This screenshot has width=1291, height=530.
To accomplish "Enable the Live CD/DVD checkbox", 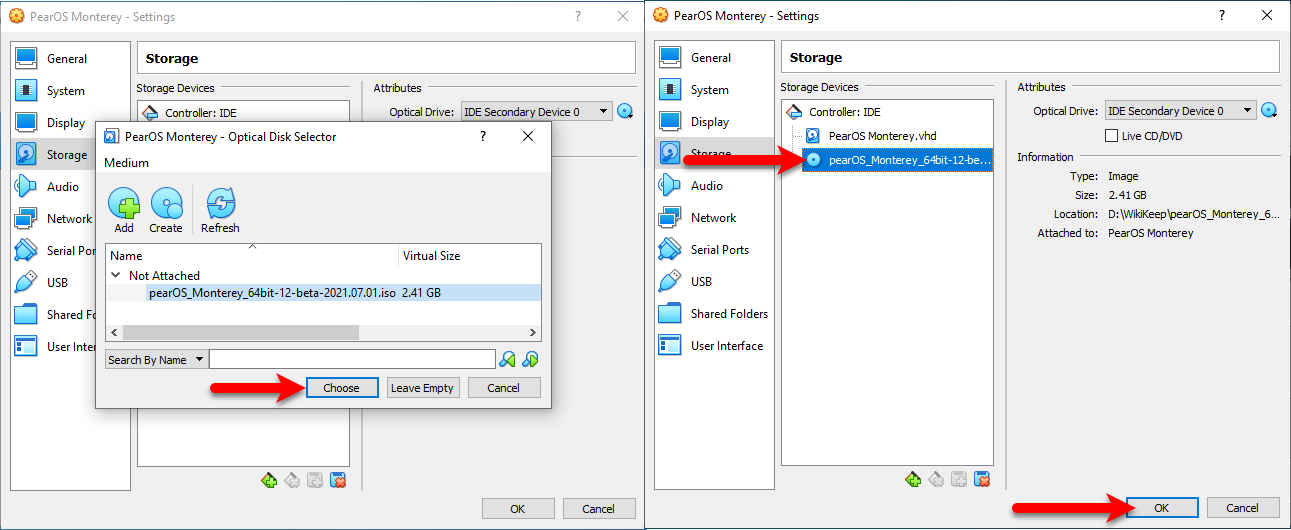I will 1111,136.
